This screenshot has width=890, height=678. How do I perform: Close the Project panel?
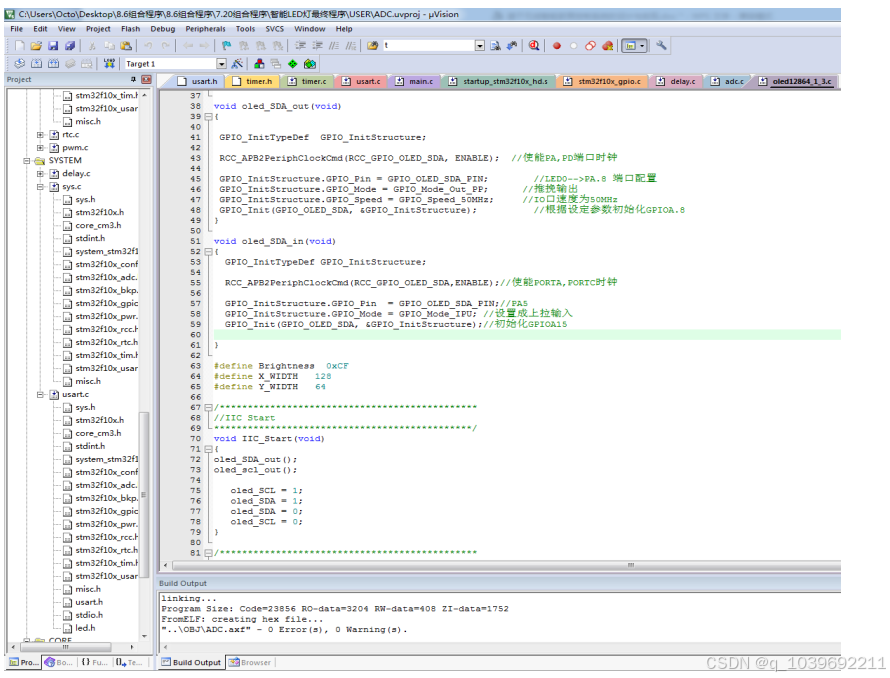(x=146, y=79)
